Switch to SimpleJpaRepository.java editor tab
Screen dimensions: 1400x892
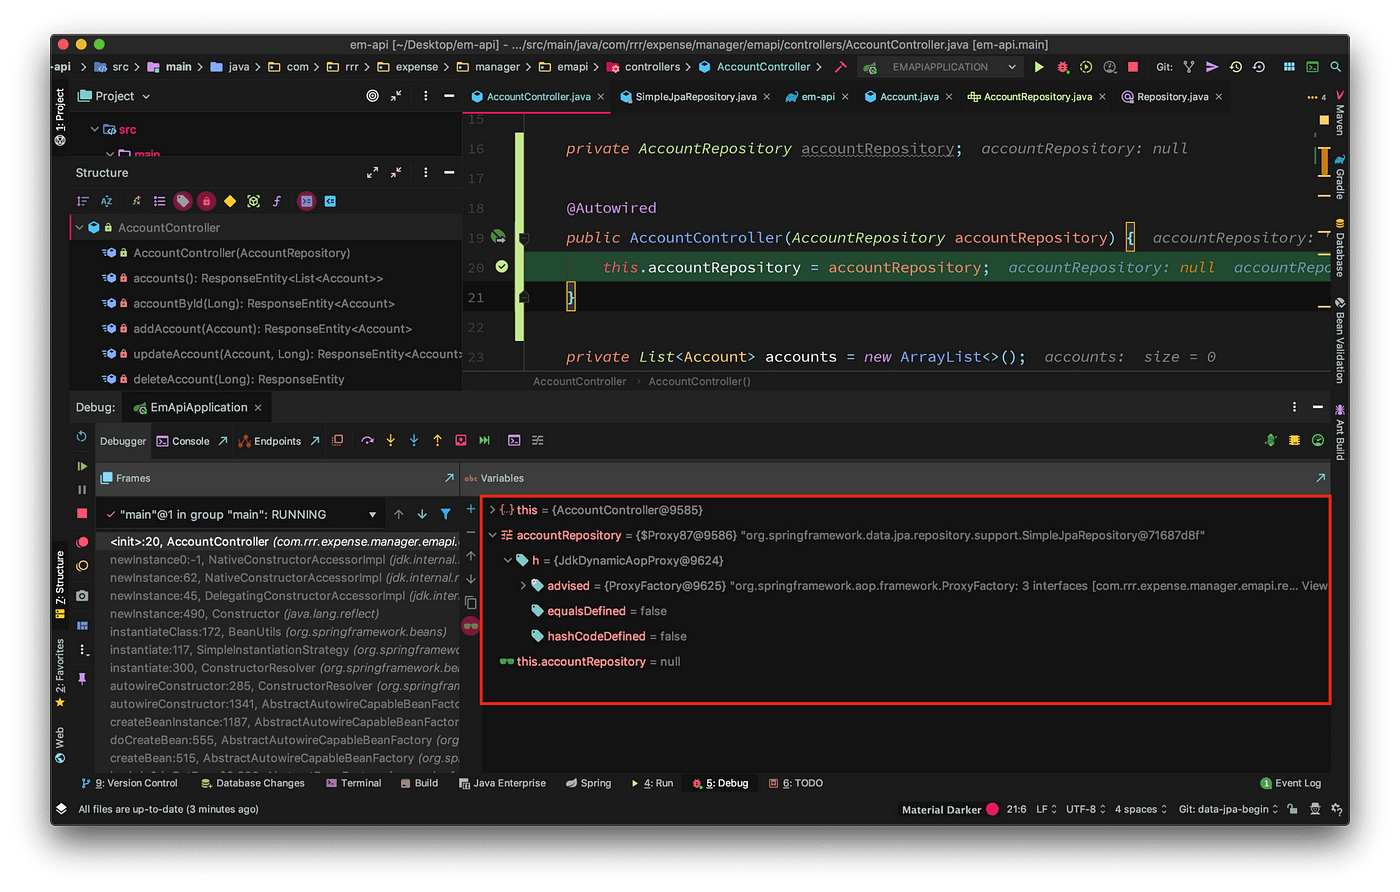pos(695,97)
